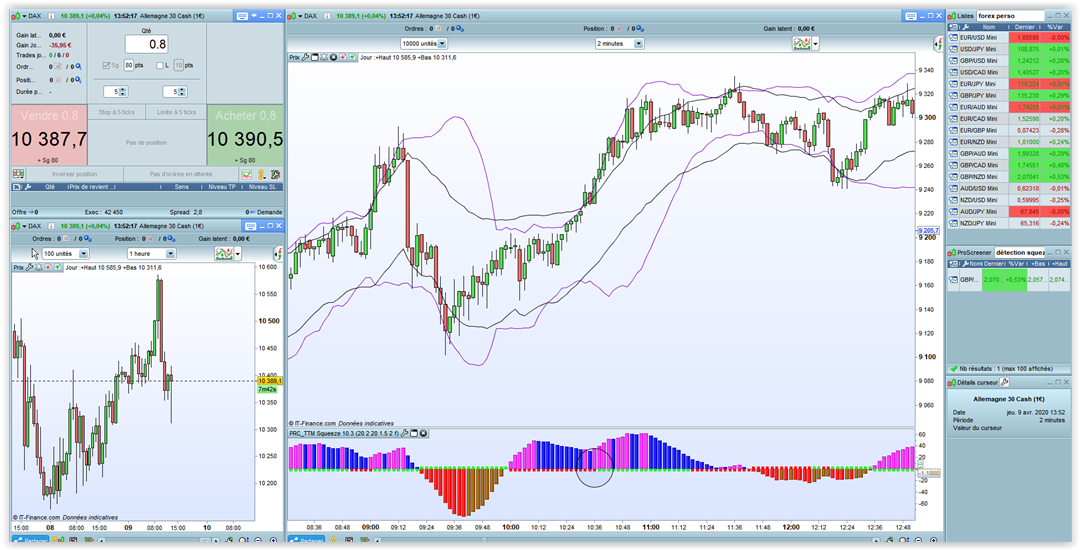Click the 80 pts stop distance field
Viewport: 1080px width, 550px height.
[x=129, y=65]
